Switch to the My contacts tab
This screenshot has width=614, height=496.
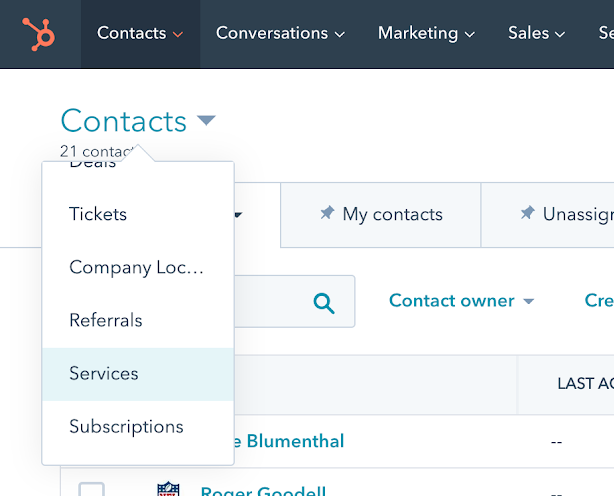[392, 214]
